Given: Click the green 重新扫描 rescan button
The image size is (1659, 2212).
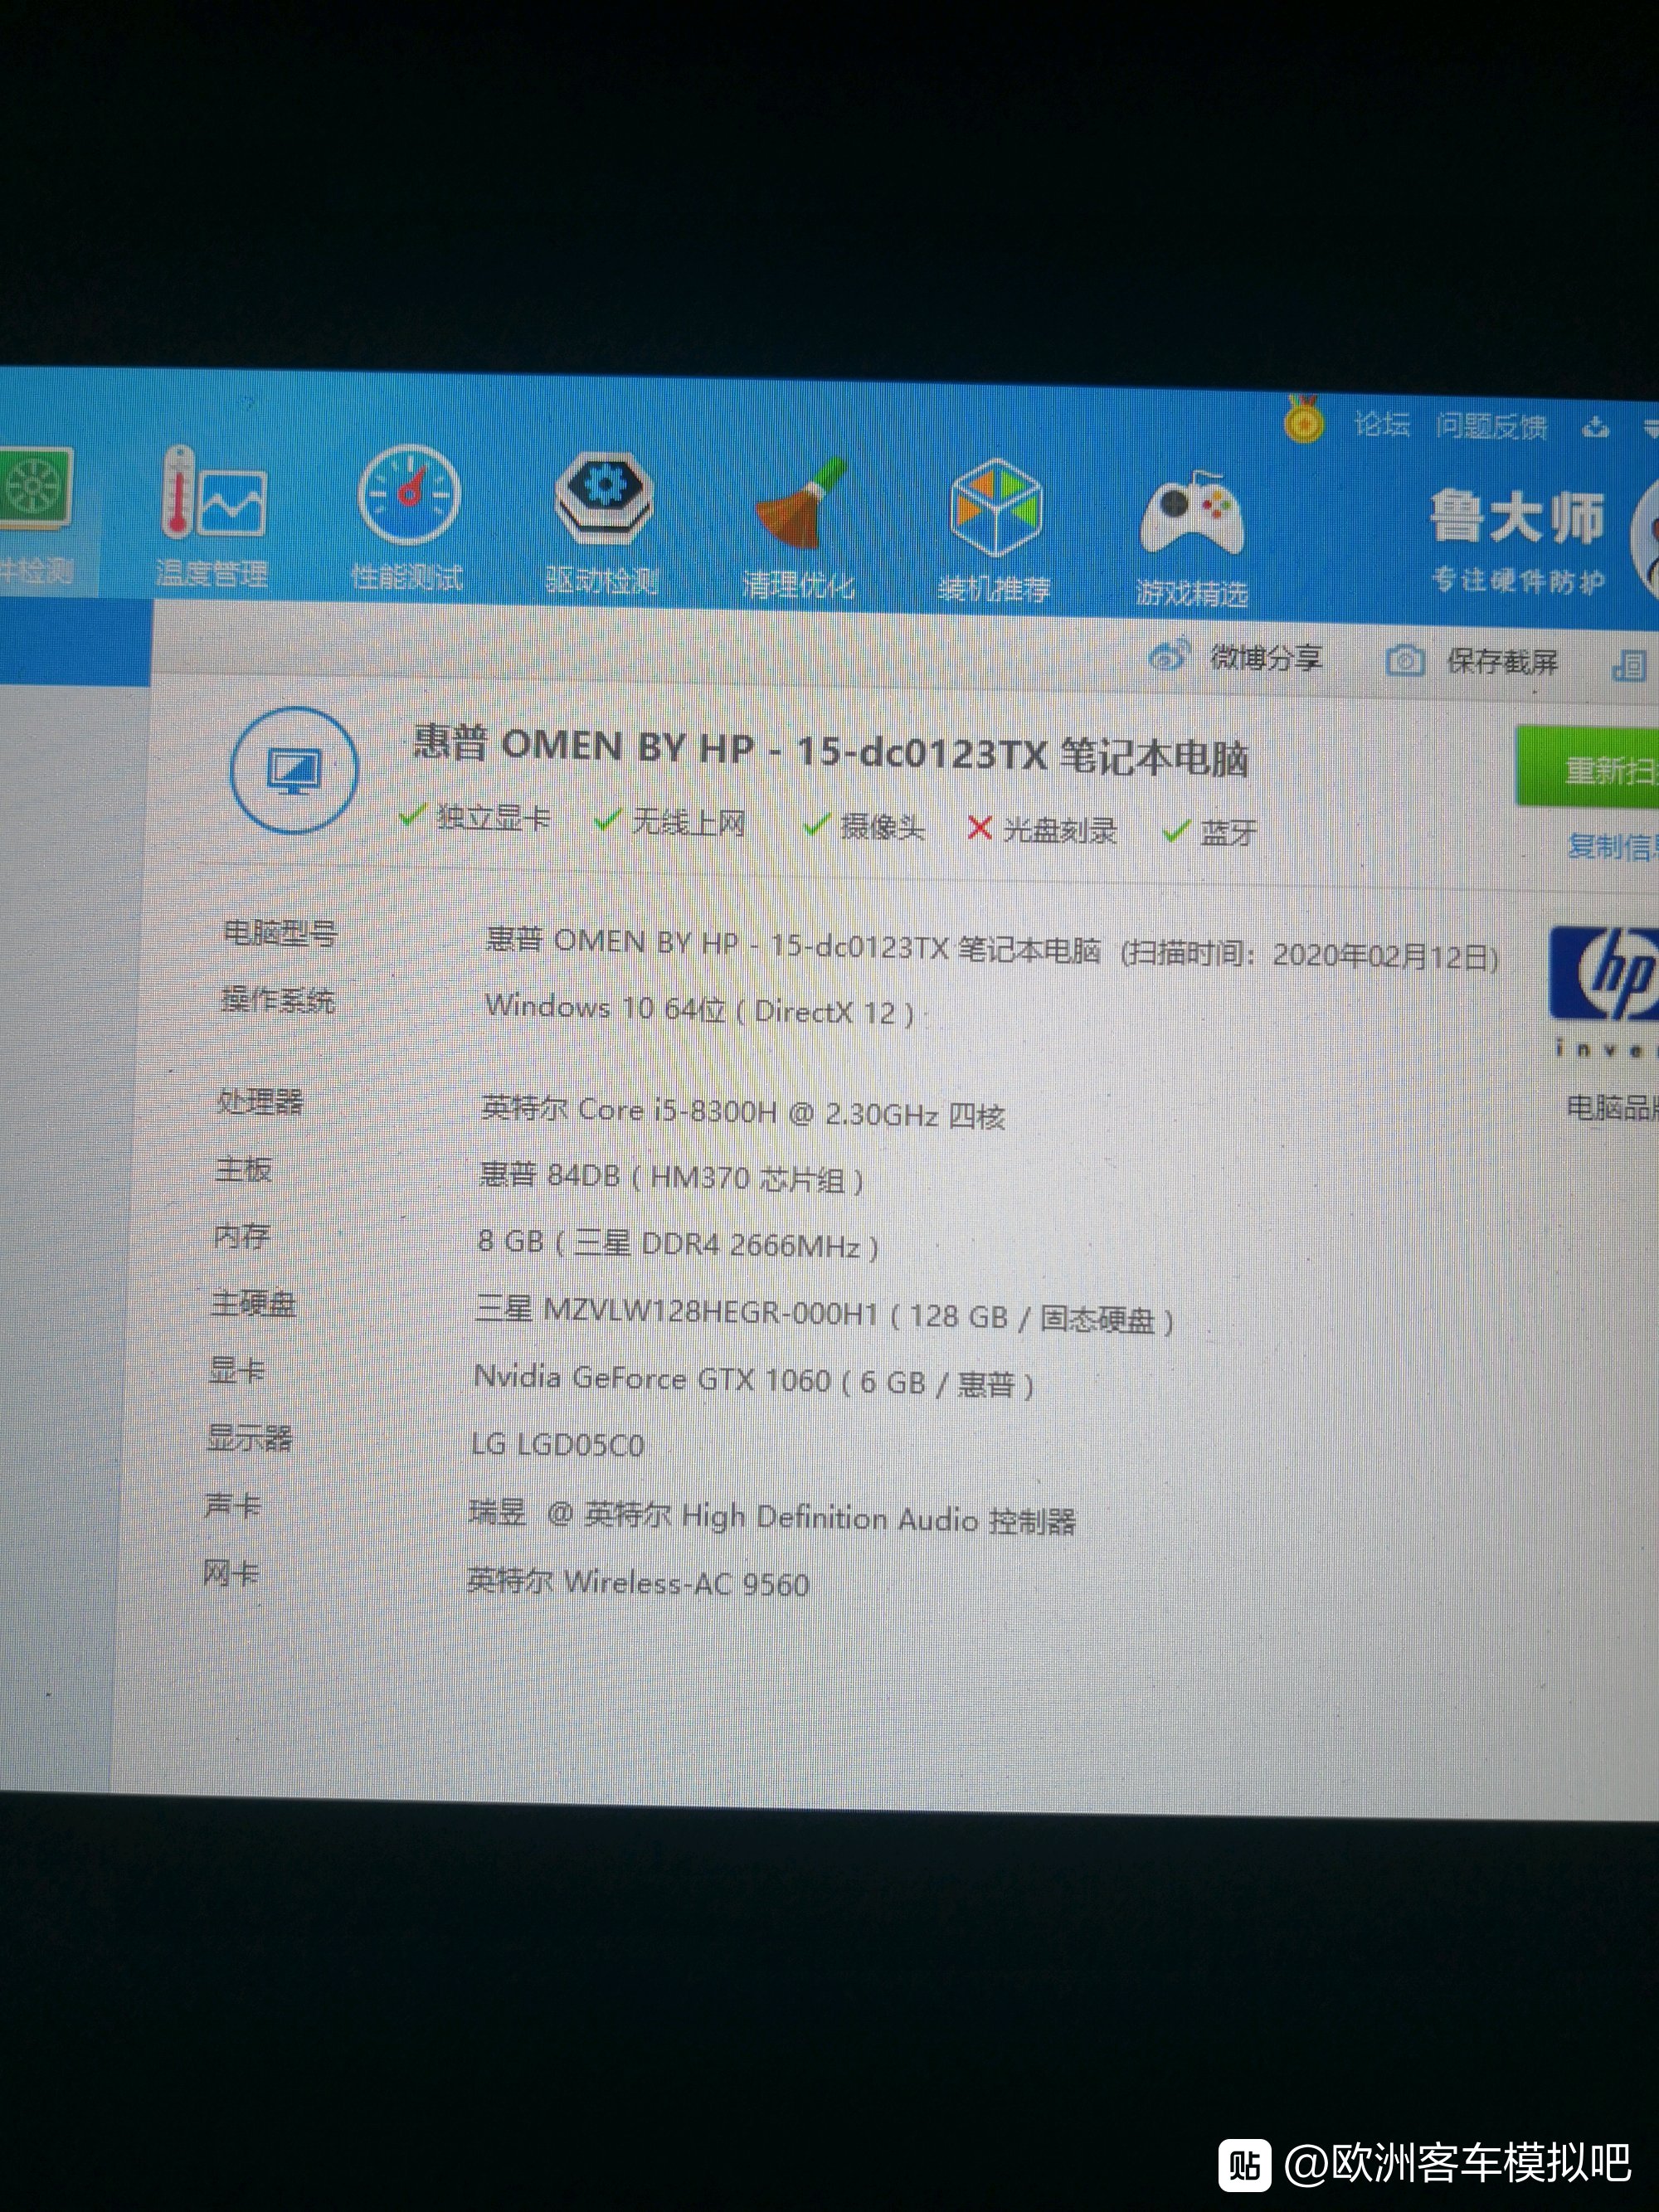Looking at the screenshot, I should pyautogui.click(x=1587, y=768).
